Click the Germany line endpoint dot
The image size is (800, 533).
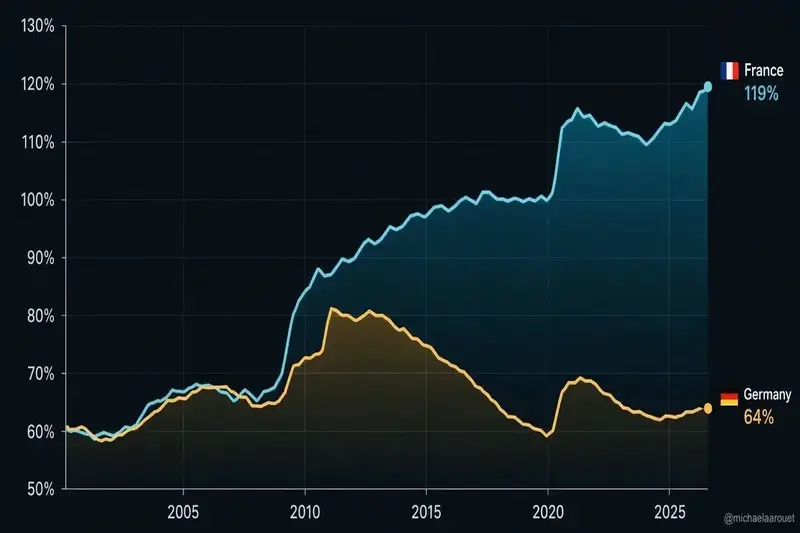click(x=708, y=408)
